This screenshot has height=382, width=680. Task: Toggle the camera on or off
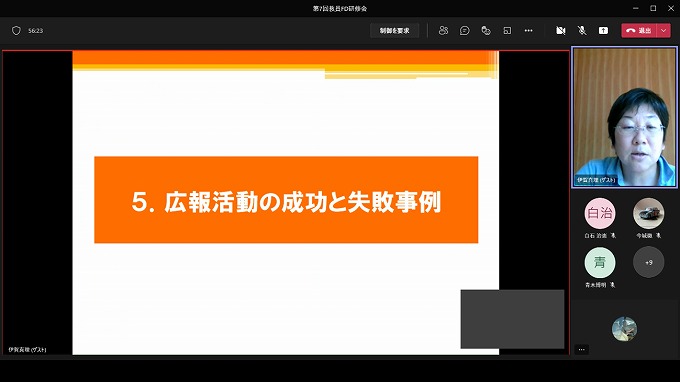(561, 30)
